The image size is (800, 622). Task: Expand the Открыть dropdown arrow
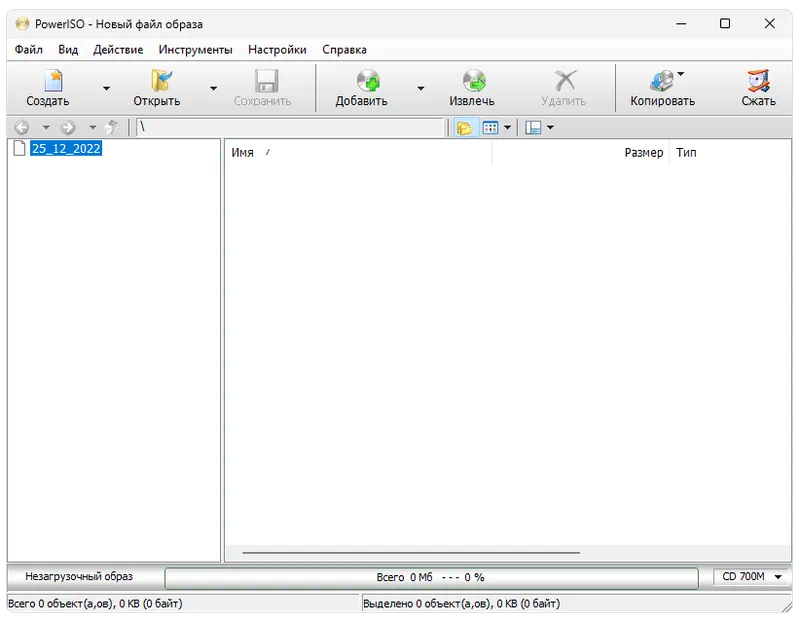click(213, 88)
